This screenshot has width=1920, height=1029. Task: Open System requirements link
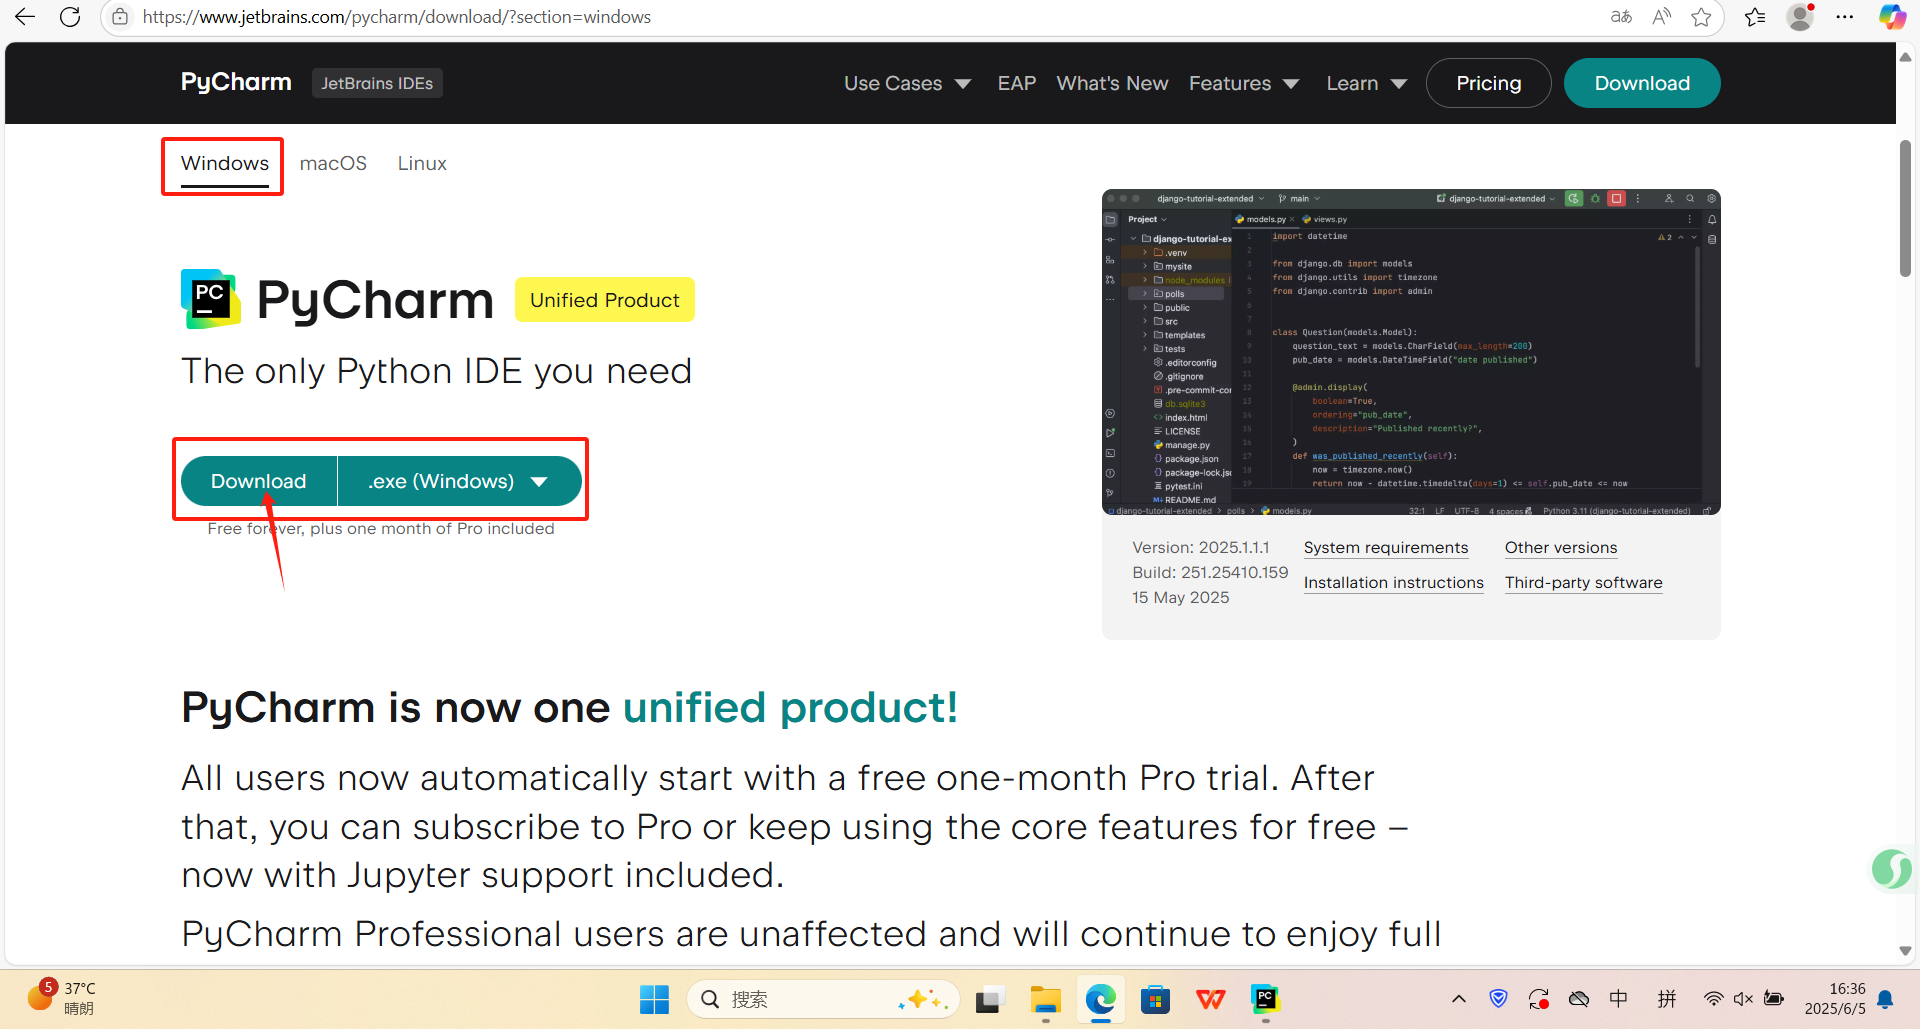pyautogui.click(x=1386, y=548)
